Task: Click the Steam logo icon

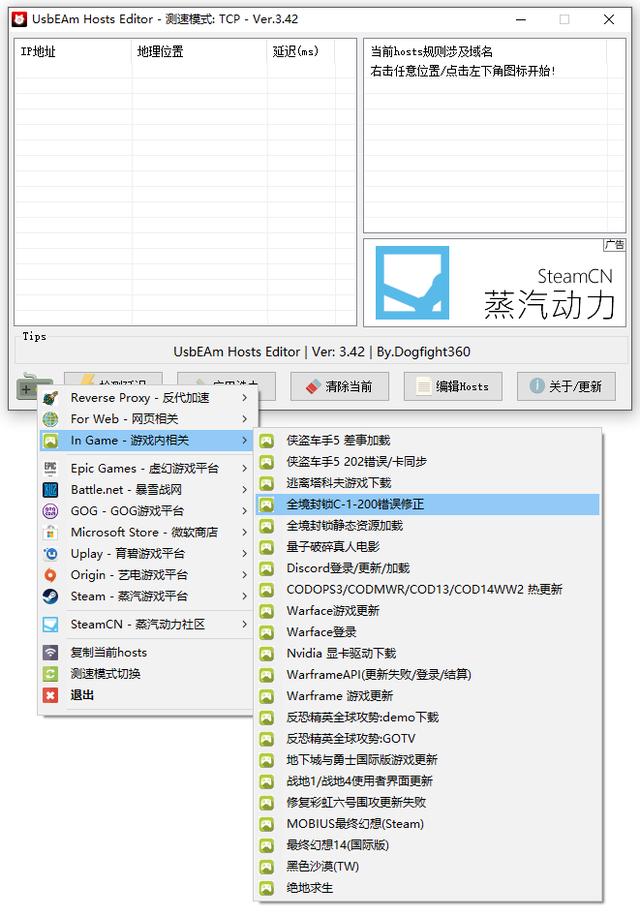Action: pos(50,596)
